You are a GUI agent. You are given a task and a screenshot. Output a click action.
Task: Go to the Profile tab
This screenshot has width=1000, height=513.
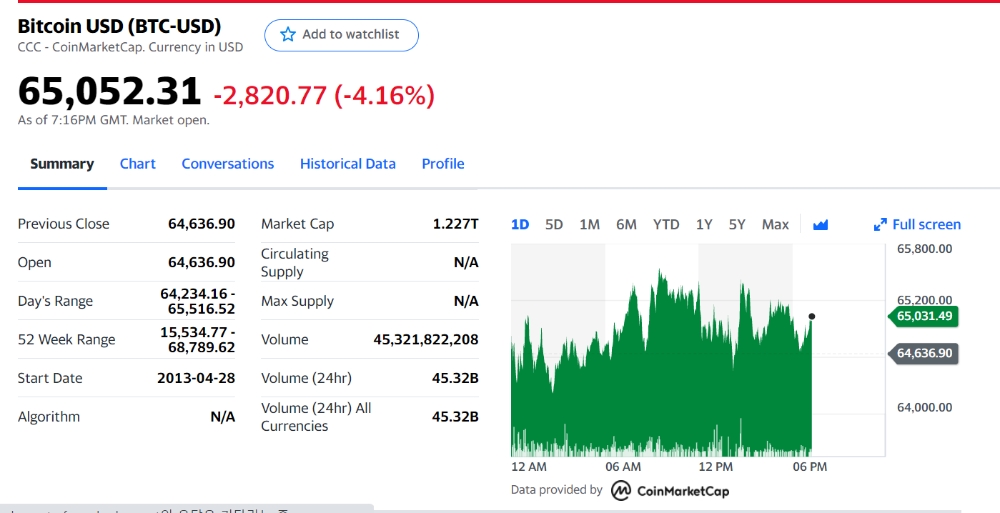pos(443,164)
